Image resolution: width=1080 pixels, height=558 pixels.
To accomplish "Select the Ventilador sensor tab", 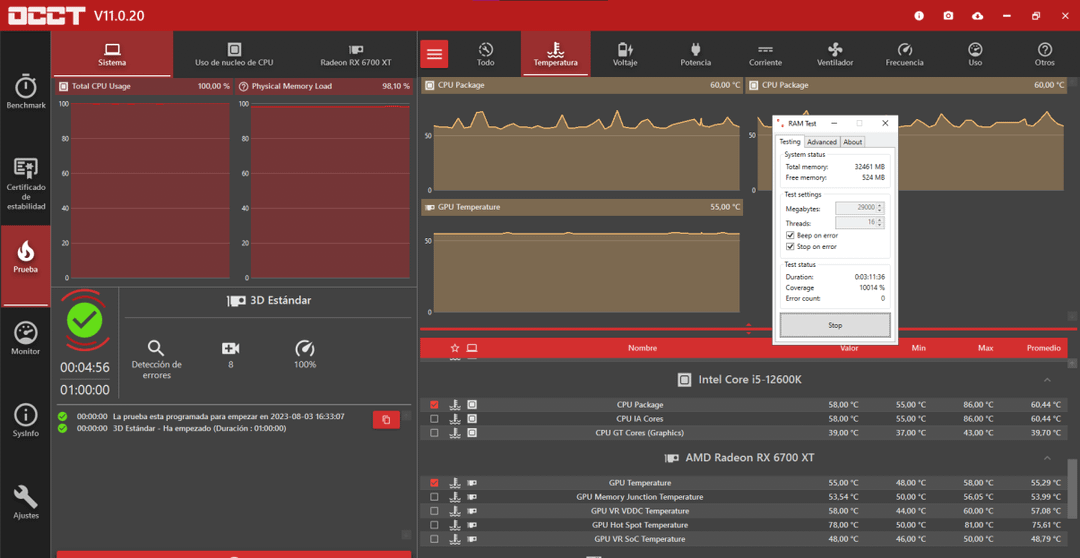I will (835, 54).
